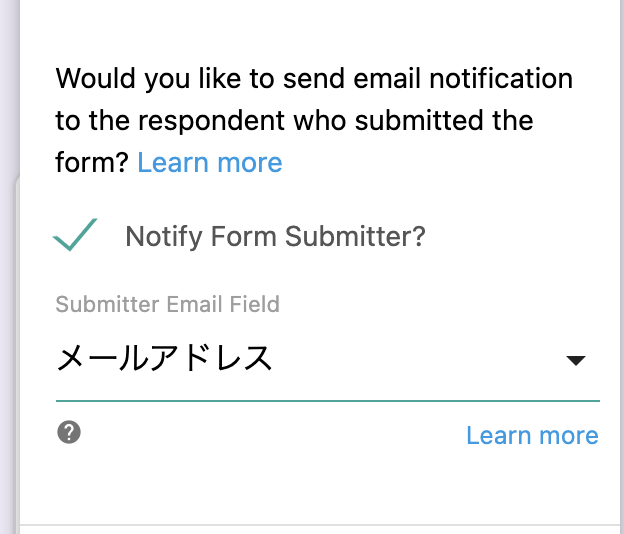Click the teal underline of email dropdown
Screen dimensions: 624x534
pos(328,401)
